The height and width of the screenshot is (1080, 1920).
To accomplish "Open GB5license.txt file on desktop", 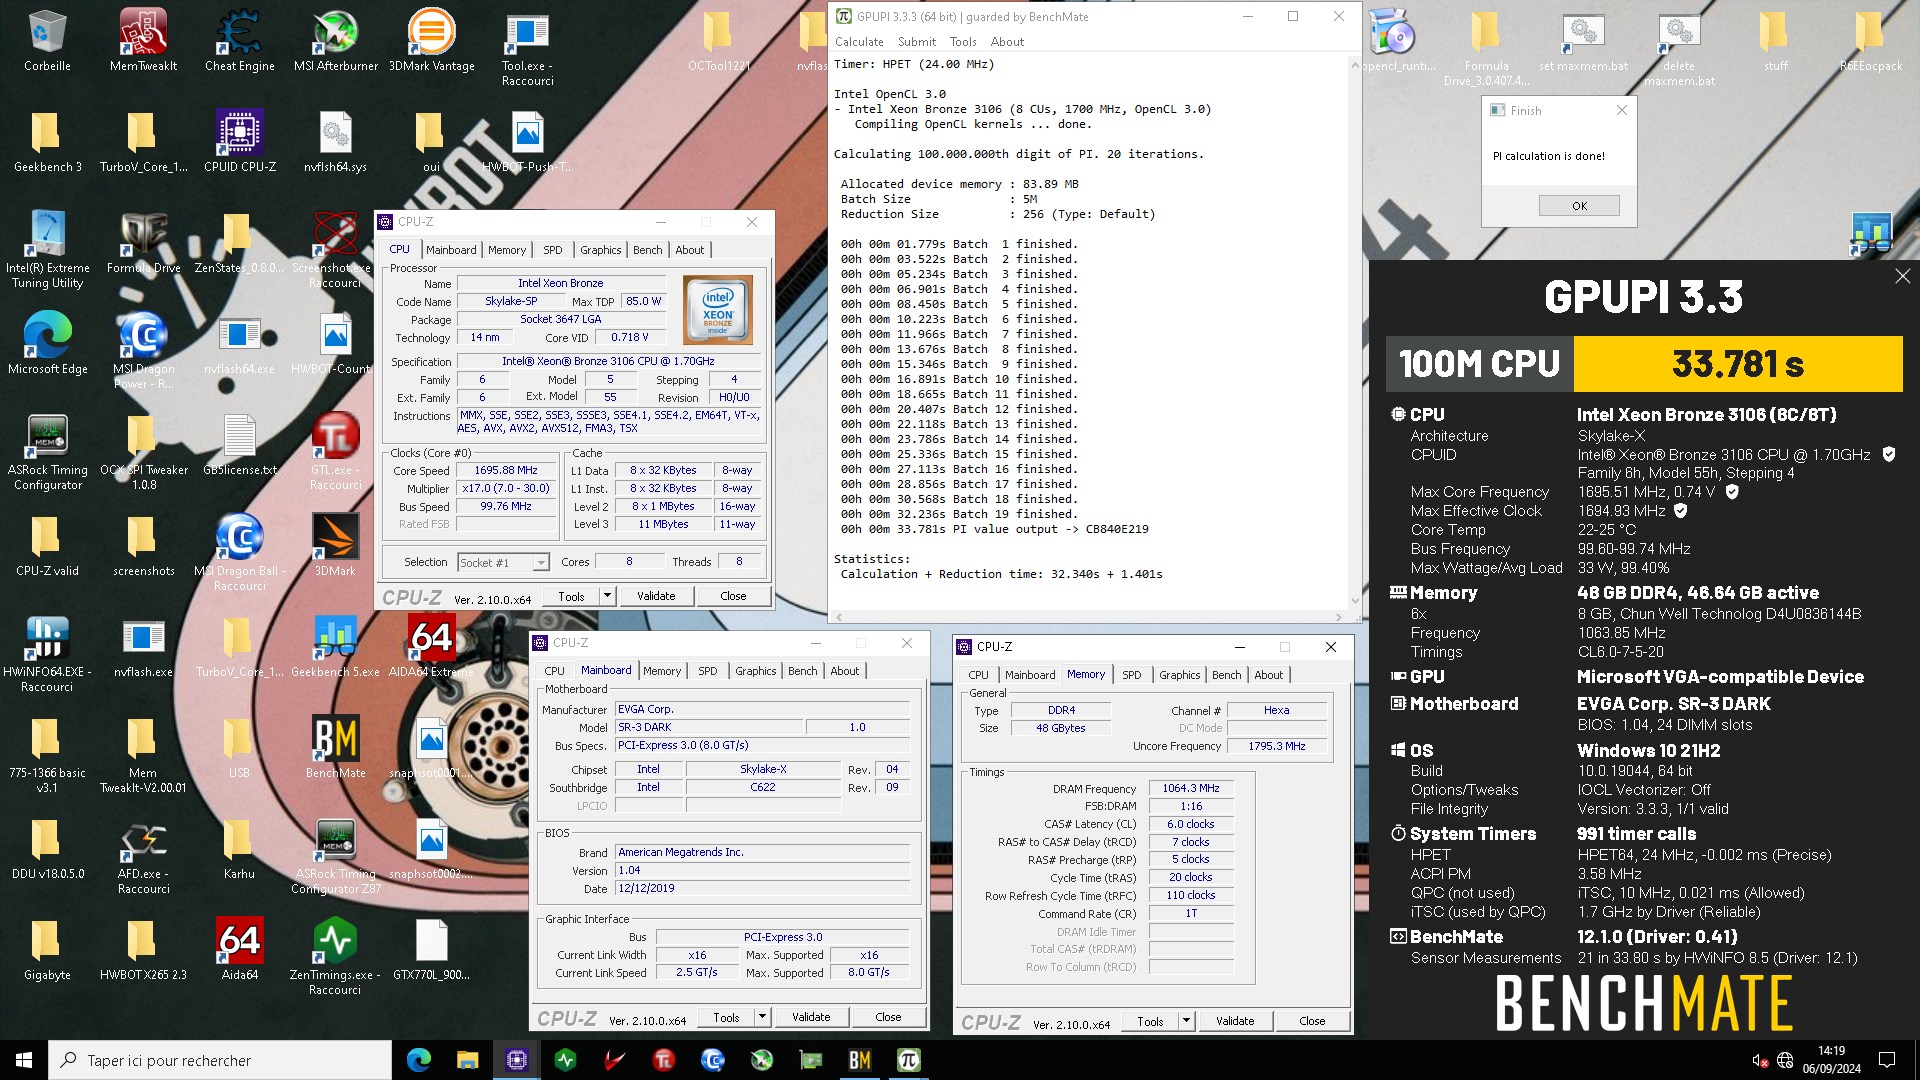I will [239, 444].
